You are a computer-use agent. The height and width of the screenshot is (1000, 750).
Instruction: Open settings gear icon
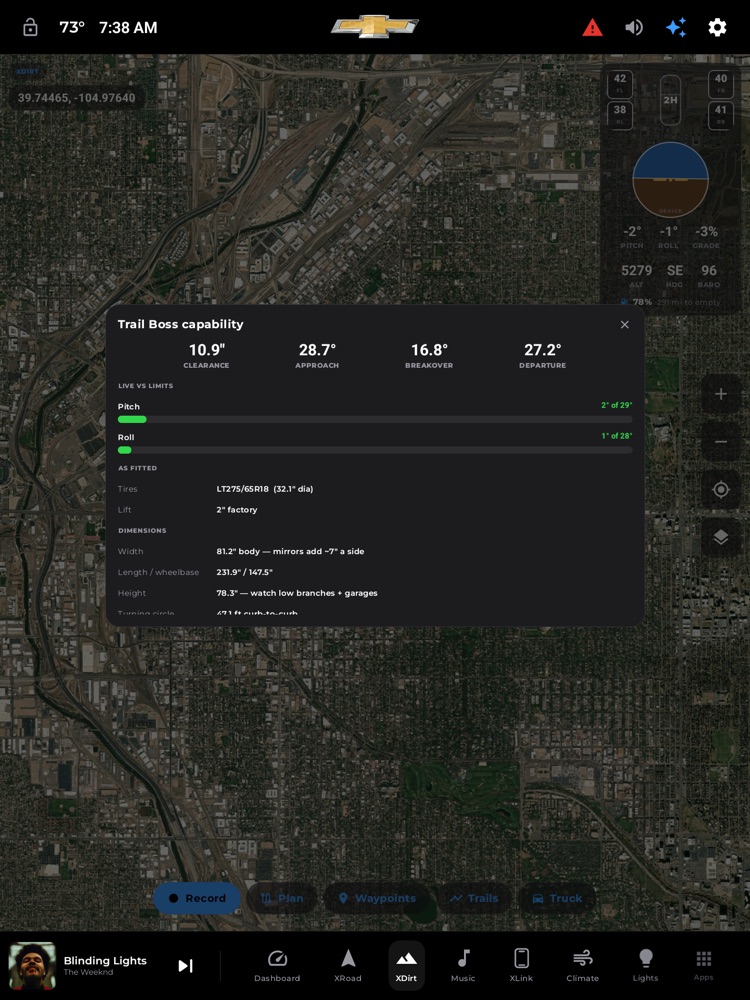[x=717, y=27]
